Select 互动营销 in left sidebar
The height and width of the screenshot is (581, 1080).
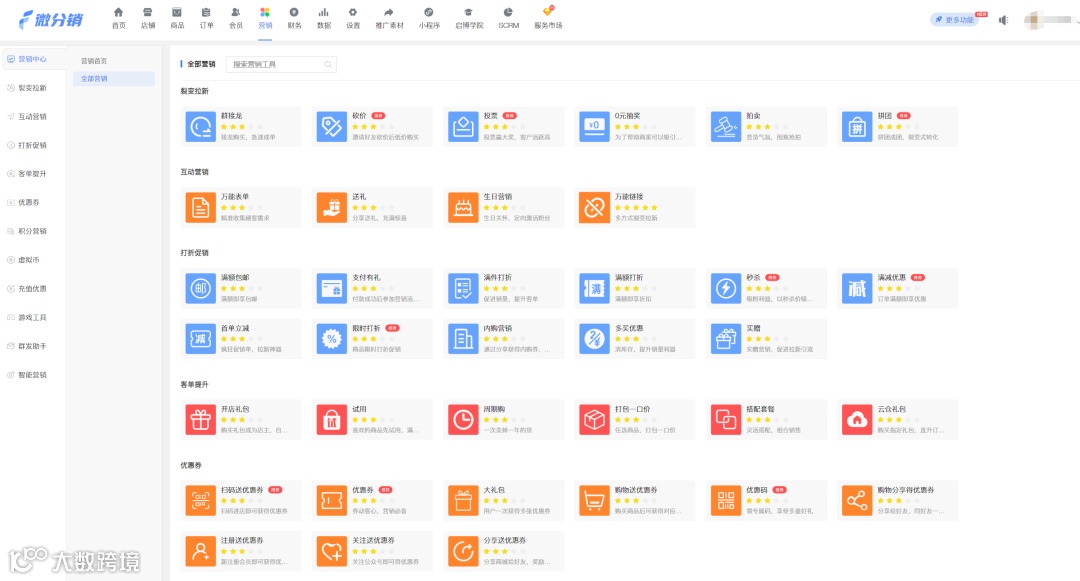[32, 117]
